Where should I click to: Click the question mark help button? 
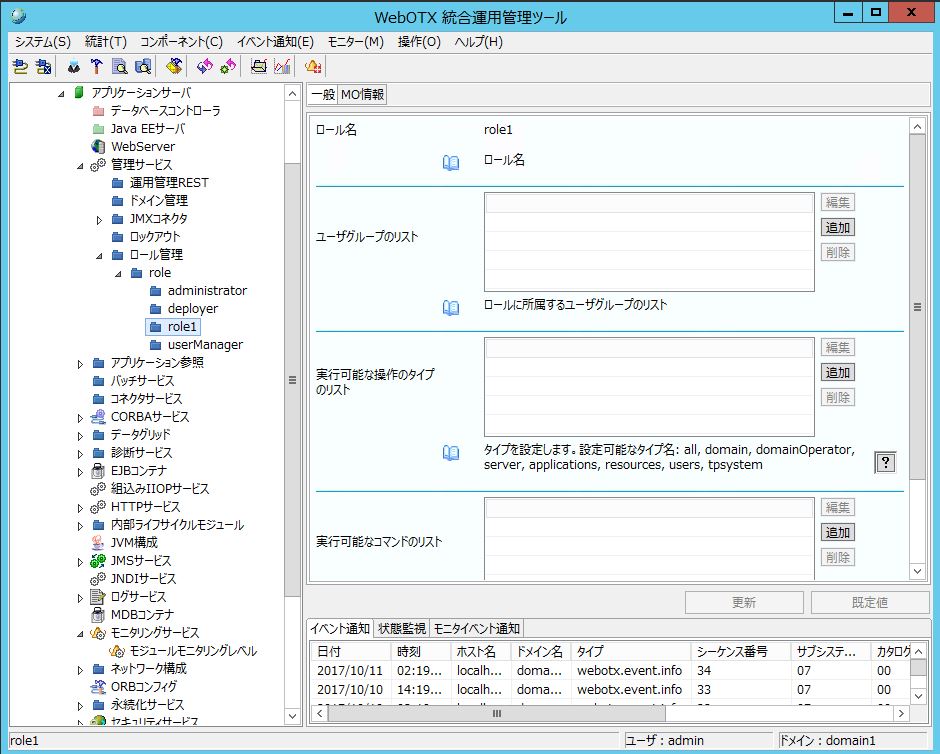(x=885, y=461)
